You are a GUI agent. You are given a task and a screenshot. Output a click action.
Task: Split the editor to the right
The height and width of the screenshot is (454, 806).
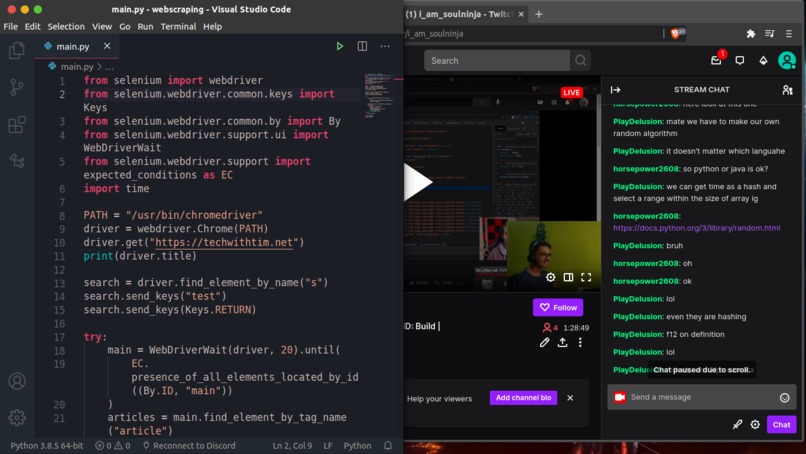pyautogui.click(x=362, y=46)
